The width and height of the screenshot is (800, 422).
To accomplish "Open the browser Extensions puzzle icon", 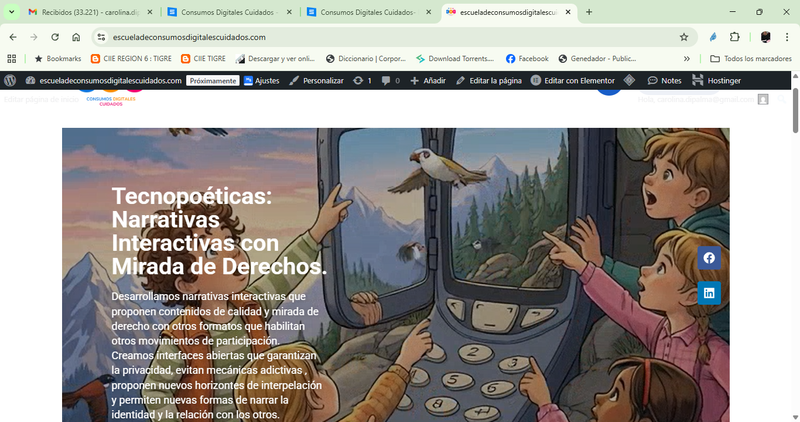I will click(x=735, y=37).
